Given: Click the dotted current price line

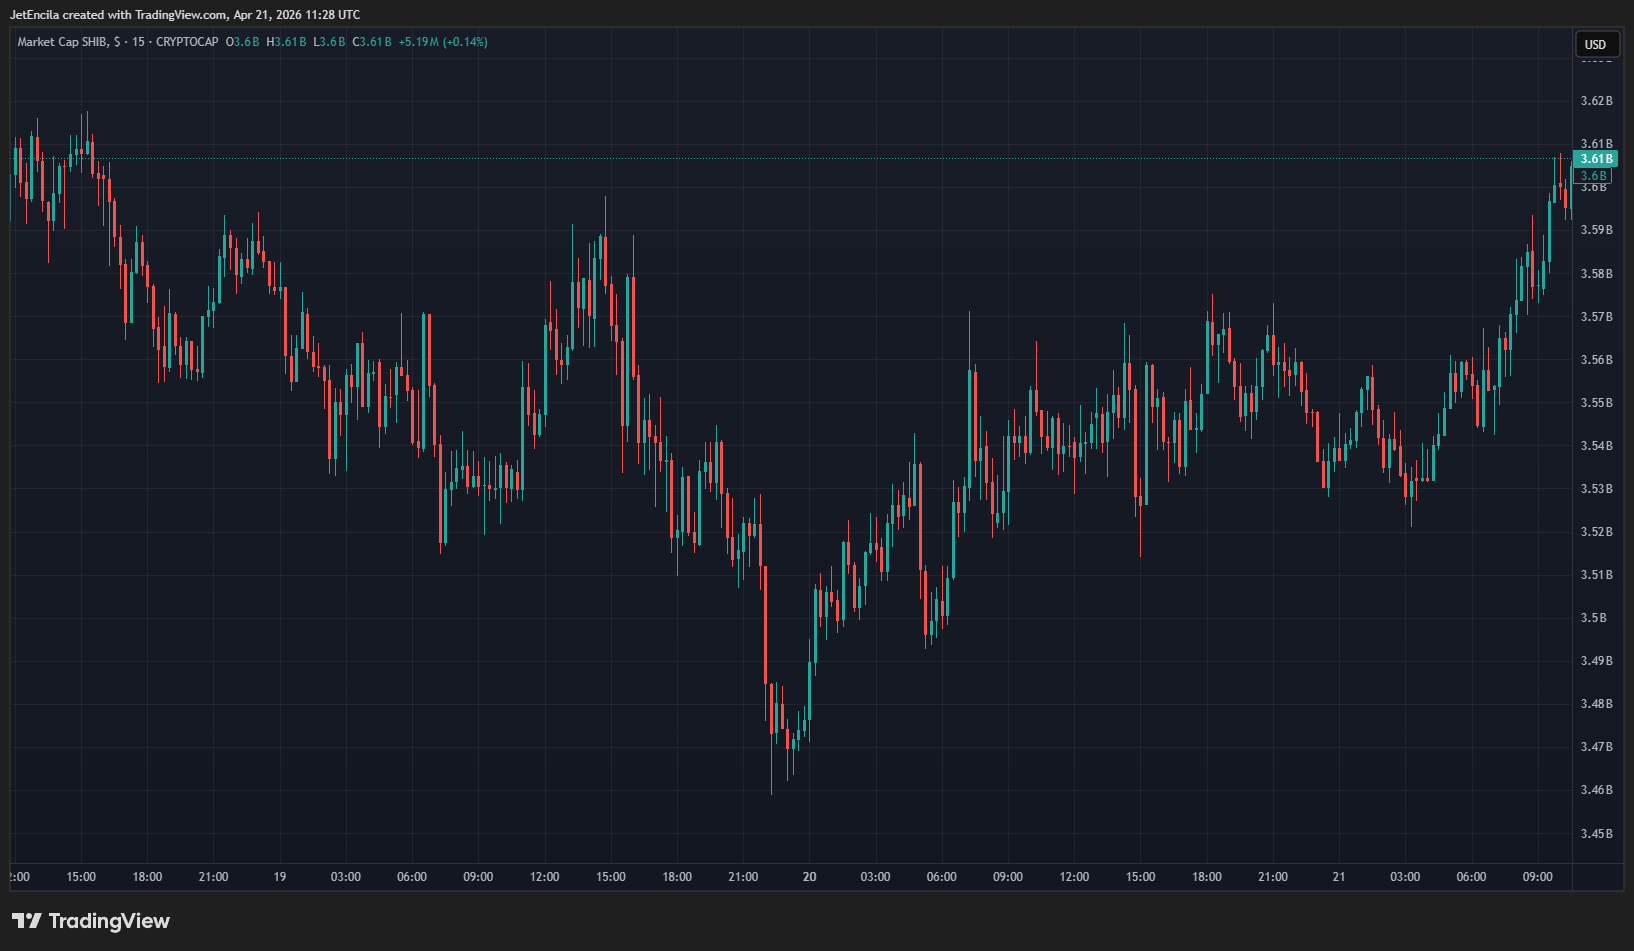Looking at the screenshot, I should coord(800,159).
